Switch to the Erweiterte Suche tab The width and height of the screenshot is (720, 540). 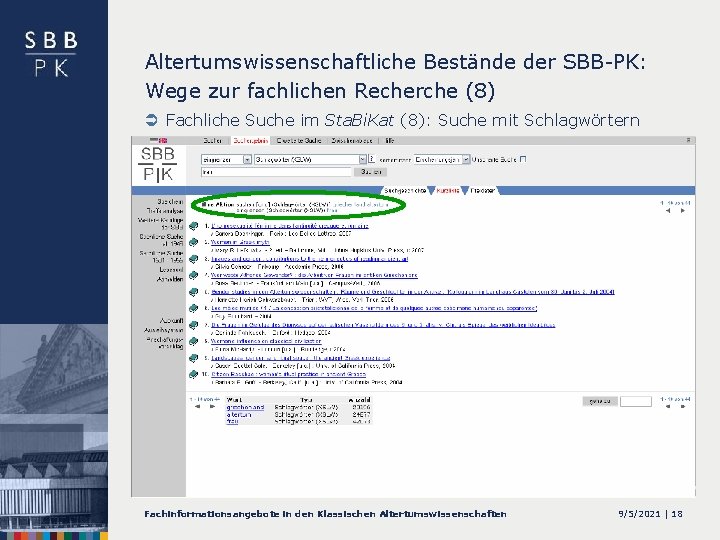(x=298, y=141)
